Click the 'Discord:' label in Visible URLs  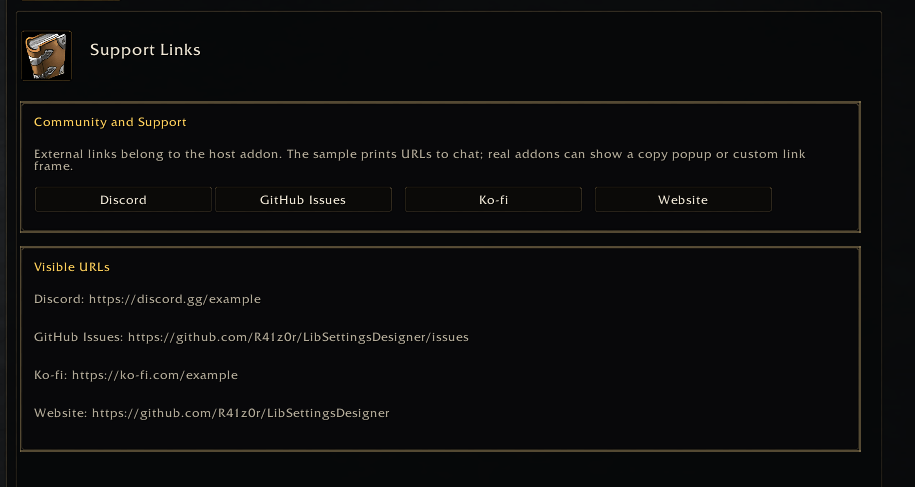(x=60, y=299)
